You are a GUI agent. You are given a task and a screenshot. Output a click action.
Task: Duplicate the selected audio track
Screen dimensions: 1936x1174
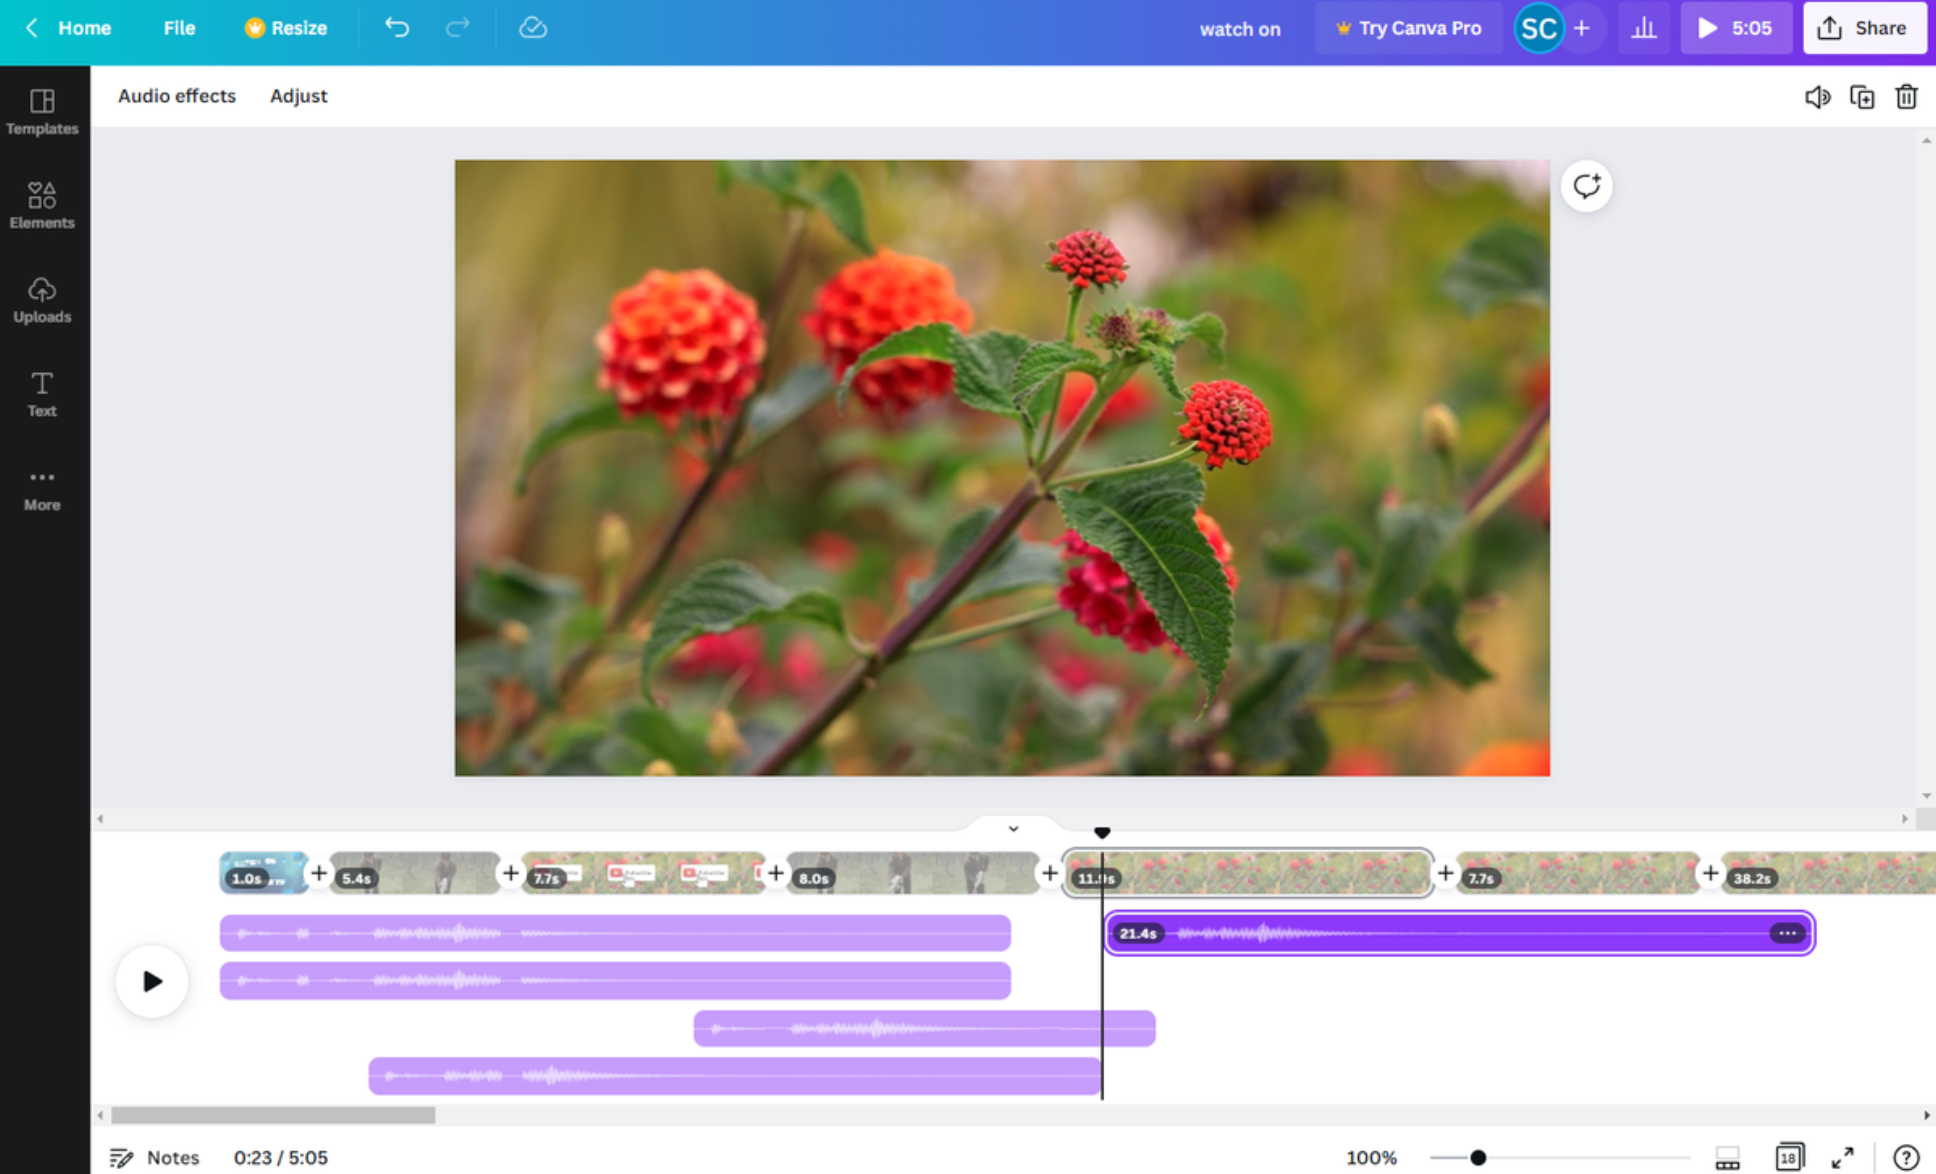[1862, 97]
